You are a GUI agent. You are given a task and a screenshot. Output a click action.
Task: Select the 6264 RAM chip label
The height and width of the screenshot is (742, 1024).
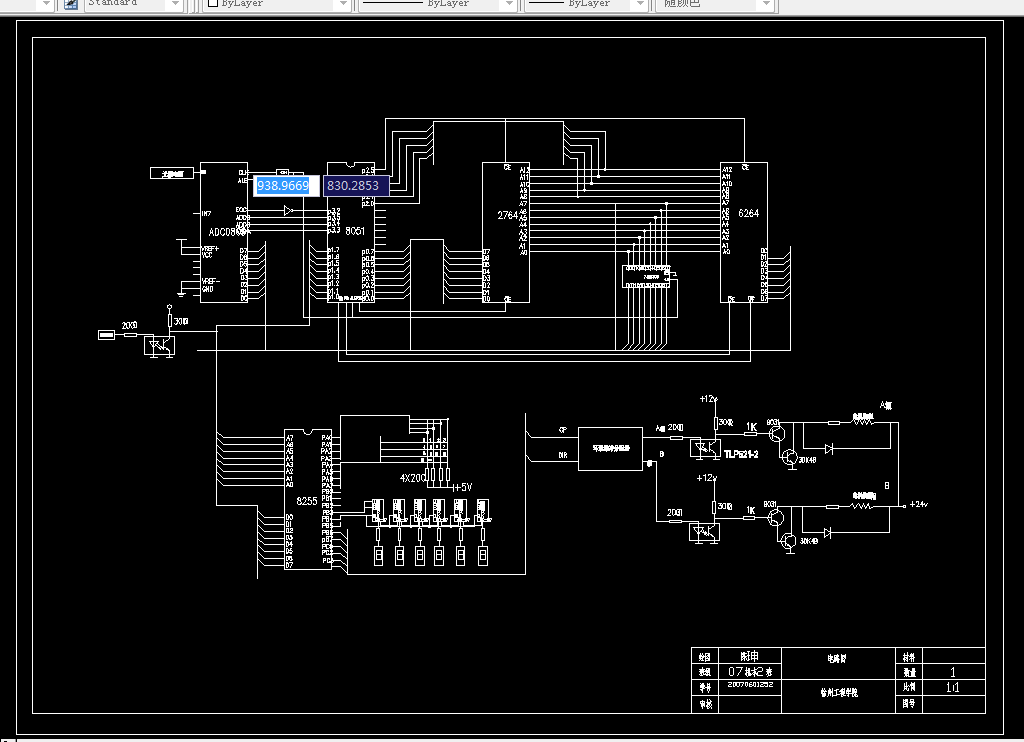[748, 214]
